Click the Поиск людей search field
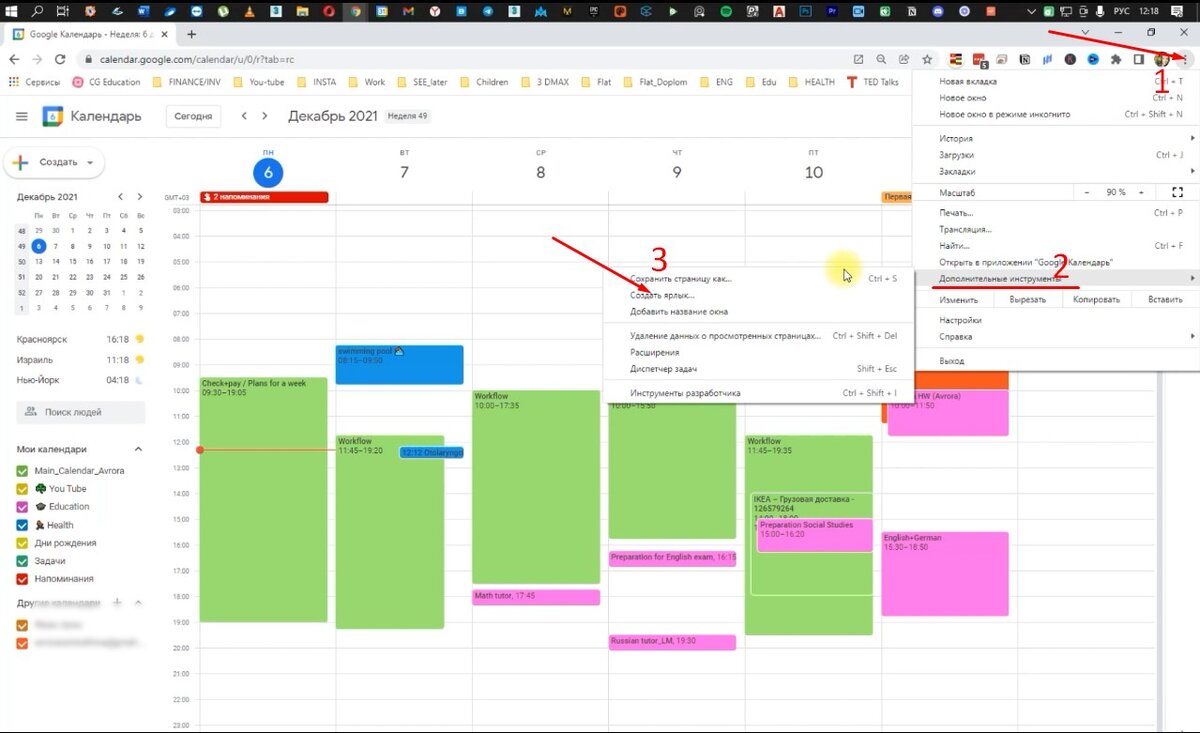The height and width of the screenshot is (733, 1200). (x=81, y=412)
